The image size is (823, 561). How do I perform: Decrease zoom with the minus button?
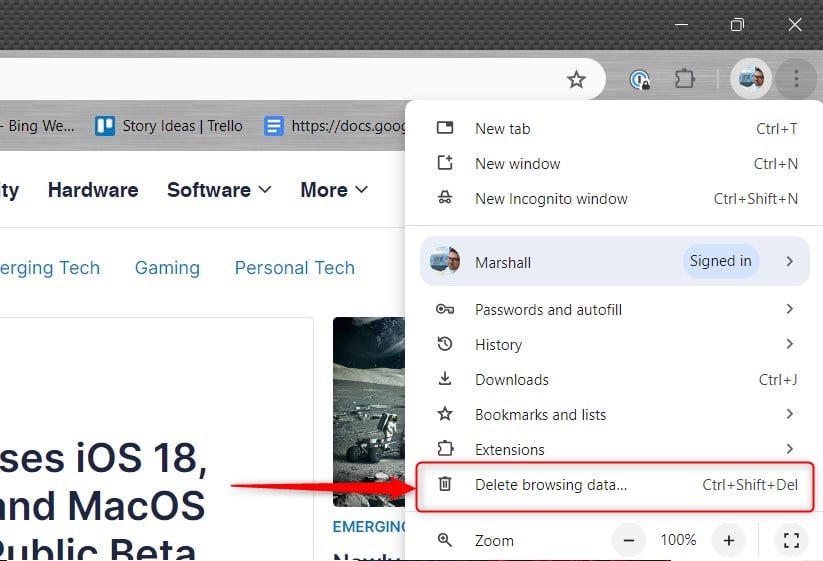(x=629, y=540)
